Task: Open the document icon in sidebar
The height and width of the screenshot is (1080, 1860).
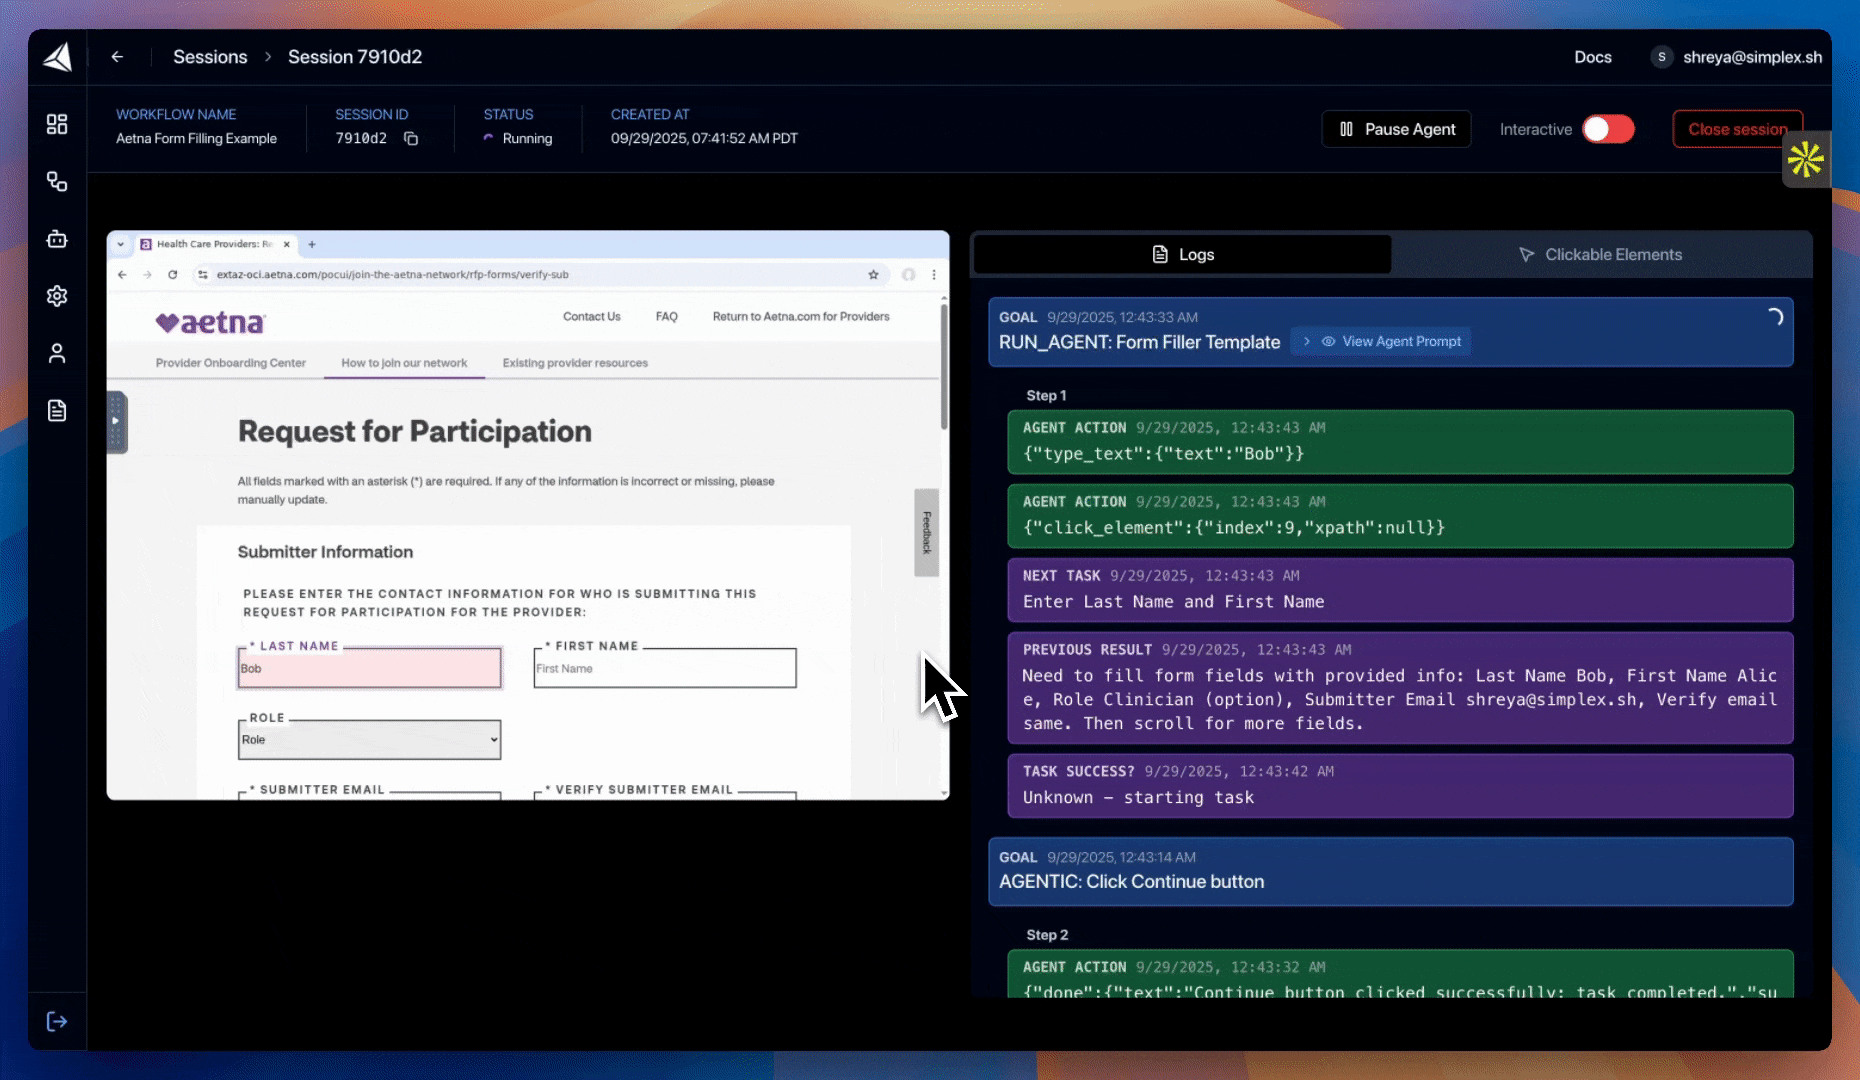Action: click(57, 411)
